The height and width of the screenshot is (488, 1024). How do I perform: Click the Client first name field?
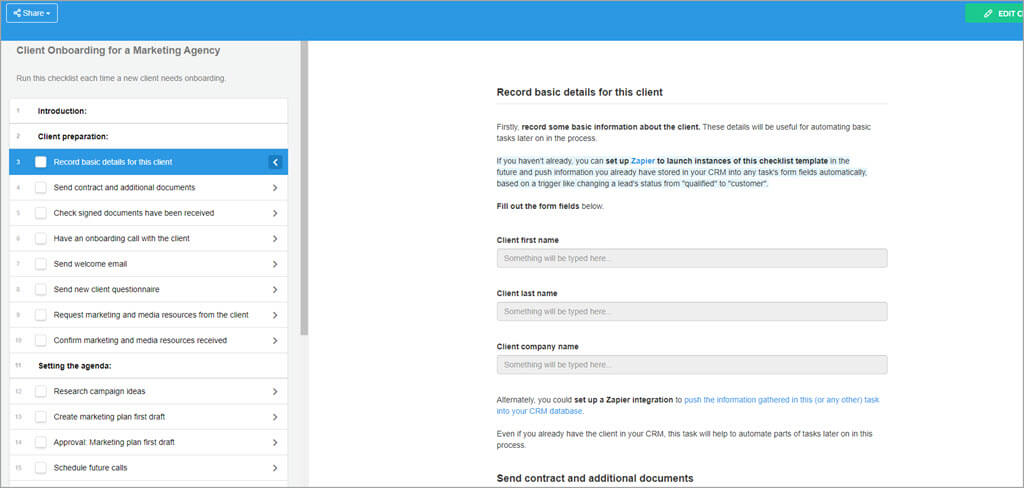click(691, 258)
